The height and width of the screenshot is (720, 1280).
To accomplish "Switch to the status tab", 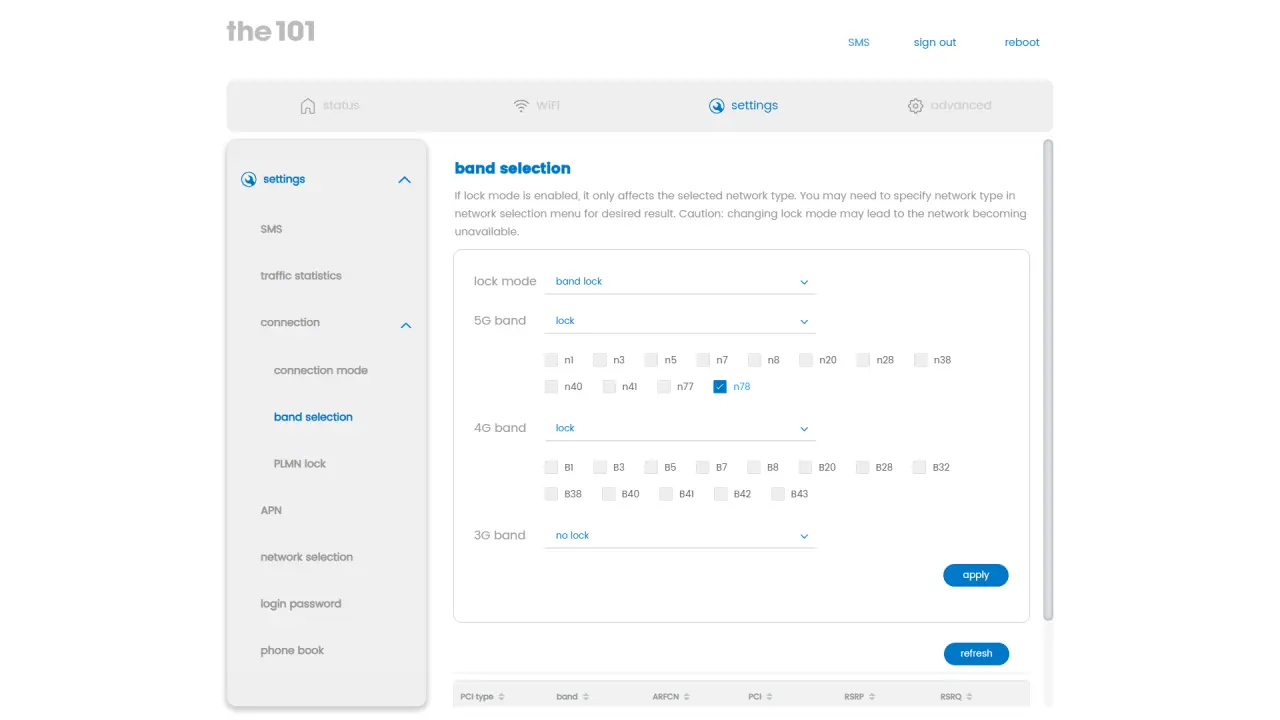I will tap(330, 106).
